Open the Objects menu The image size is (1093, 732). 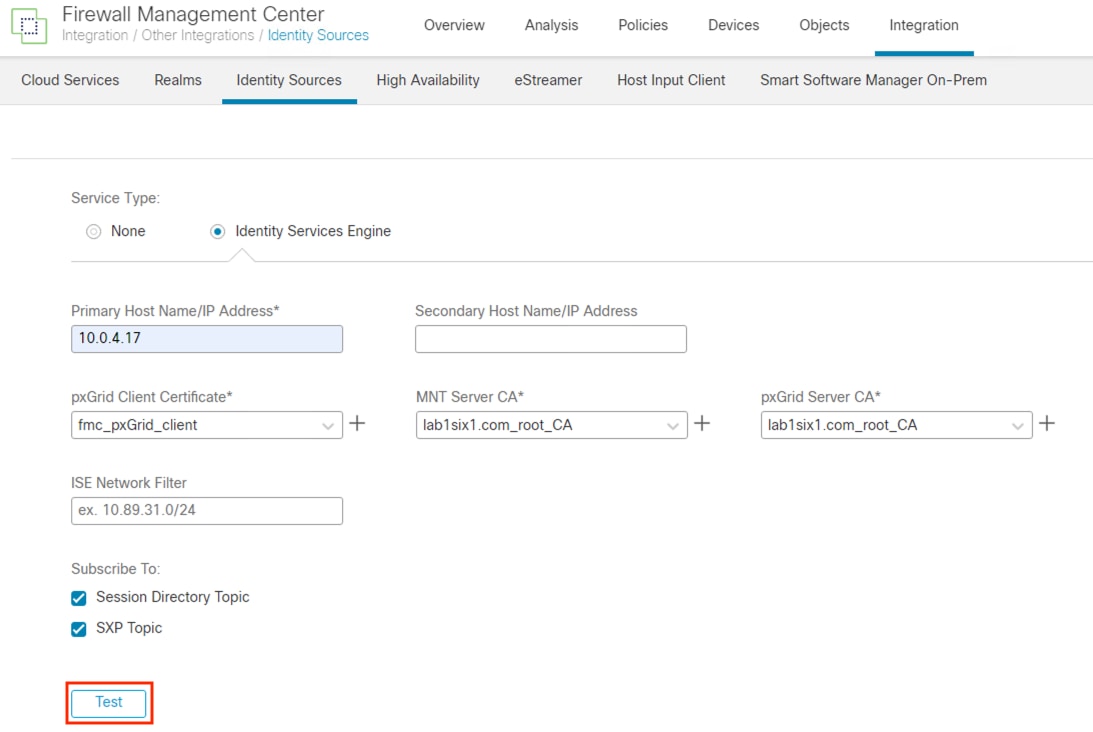click(824, 25)
